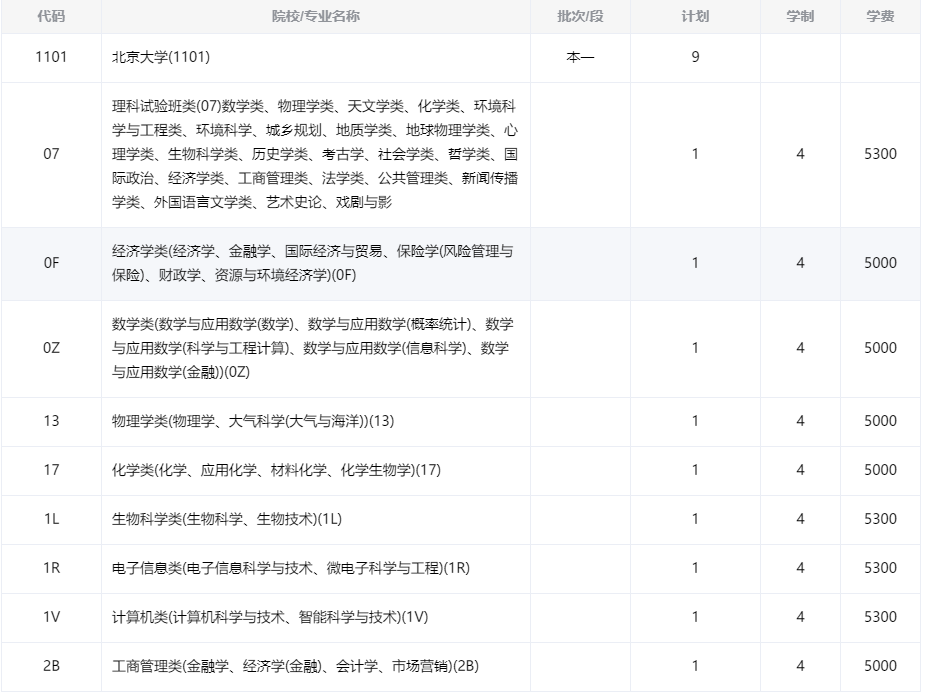The height and width of the screenshot is (692, 926).
Task: Click the 学制 value in the 07 row
Action: (x=800, y=154)
